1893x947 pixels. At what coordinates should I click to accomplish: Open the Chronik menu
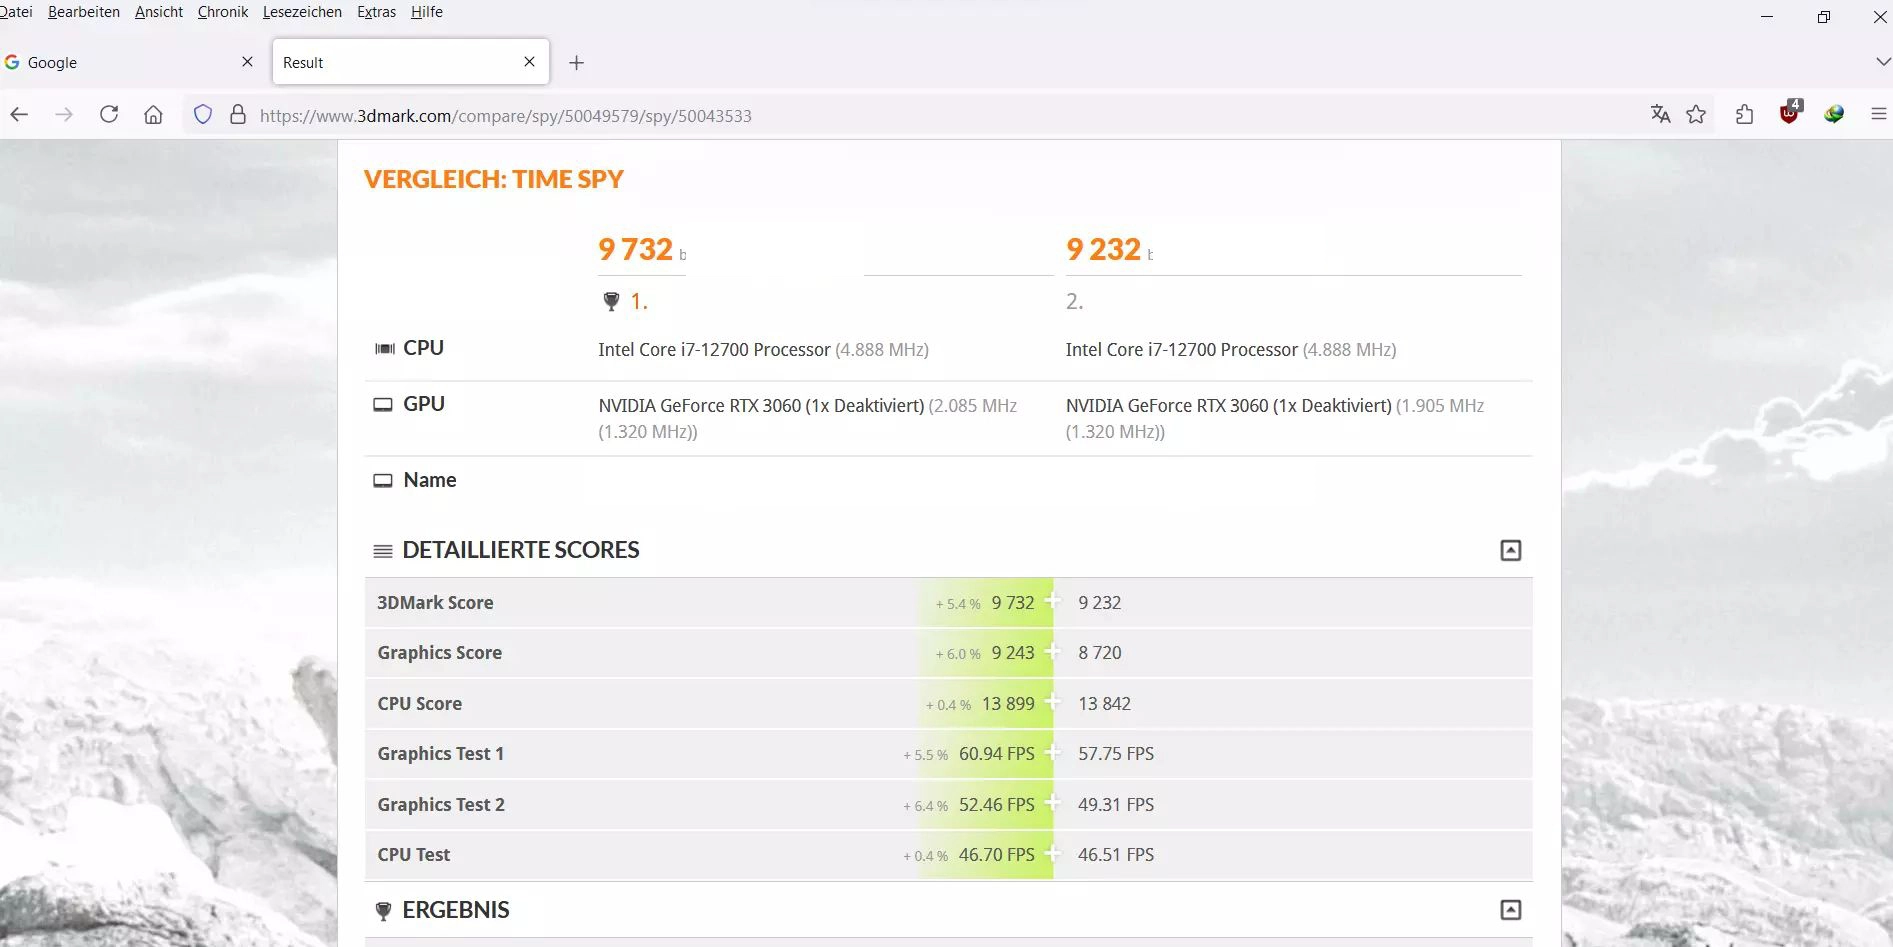click(223, 12)
